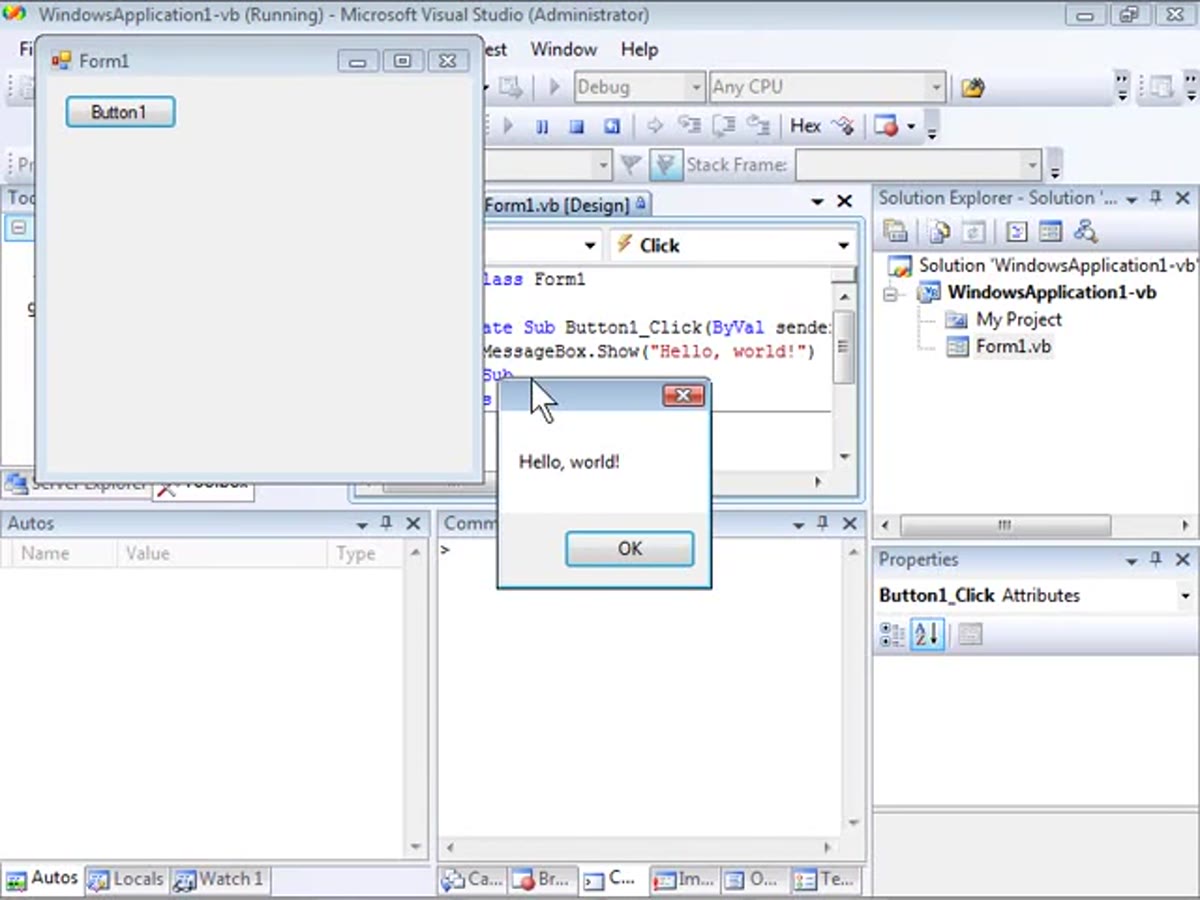Click the Step Into icon

point(689,126)
